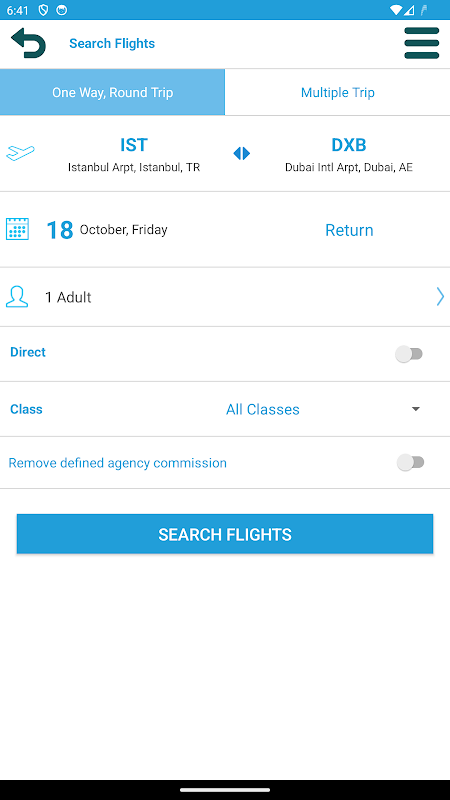Add a Return date
The width and height of the screenshot is (450, 800).
point(349,230)
